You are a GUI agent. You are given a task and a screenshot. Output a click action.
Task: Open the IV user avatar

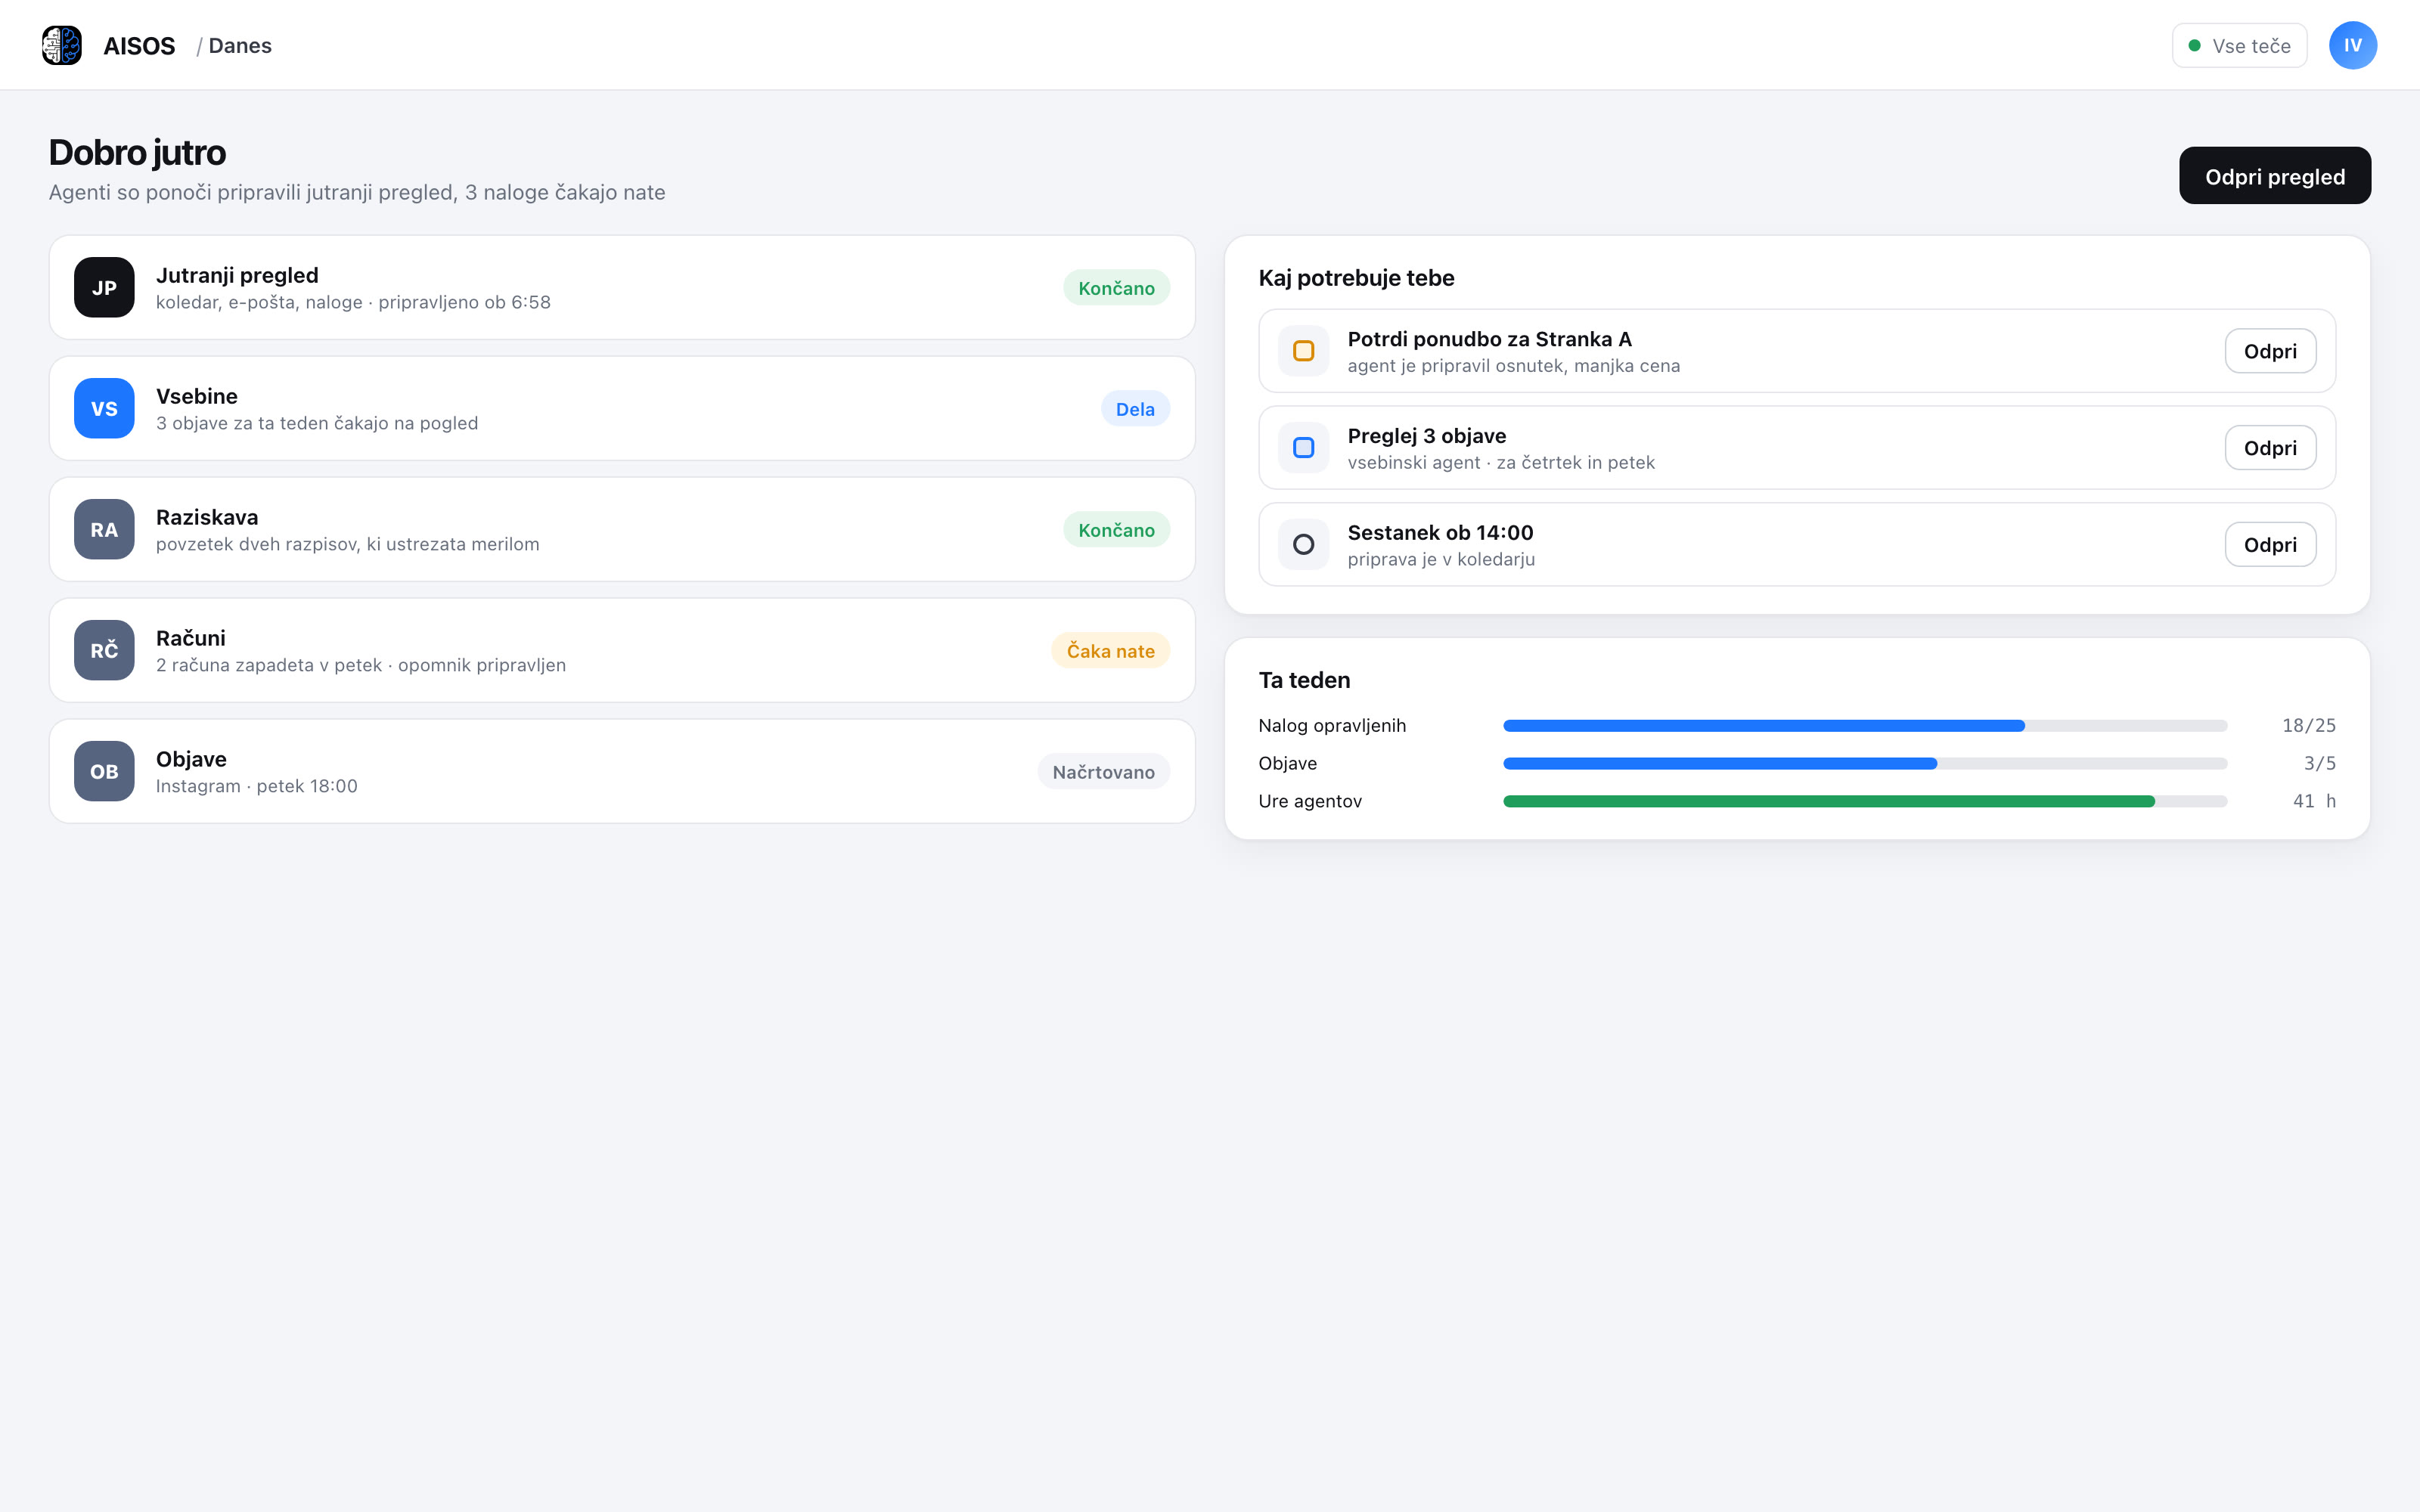tap(2352, 45)
